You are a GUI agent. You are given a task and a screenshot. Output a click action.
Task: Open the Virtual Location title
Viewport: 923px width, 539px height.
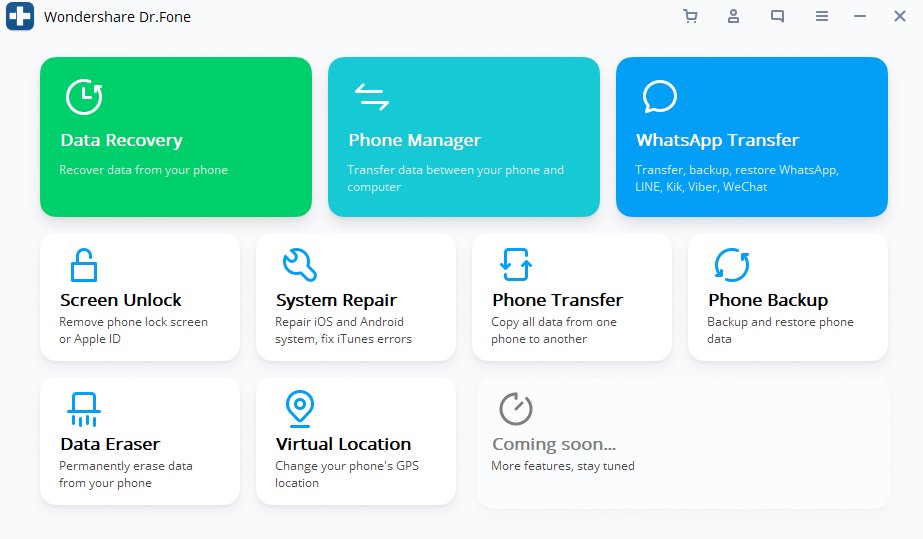pos(343,444)
